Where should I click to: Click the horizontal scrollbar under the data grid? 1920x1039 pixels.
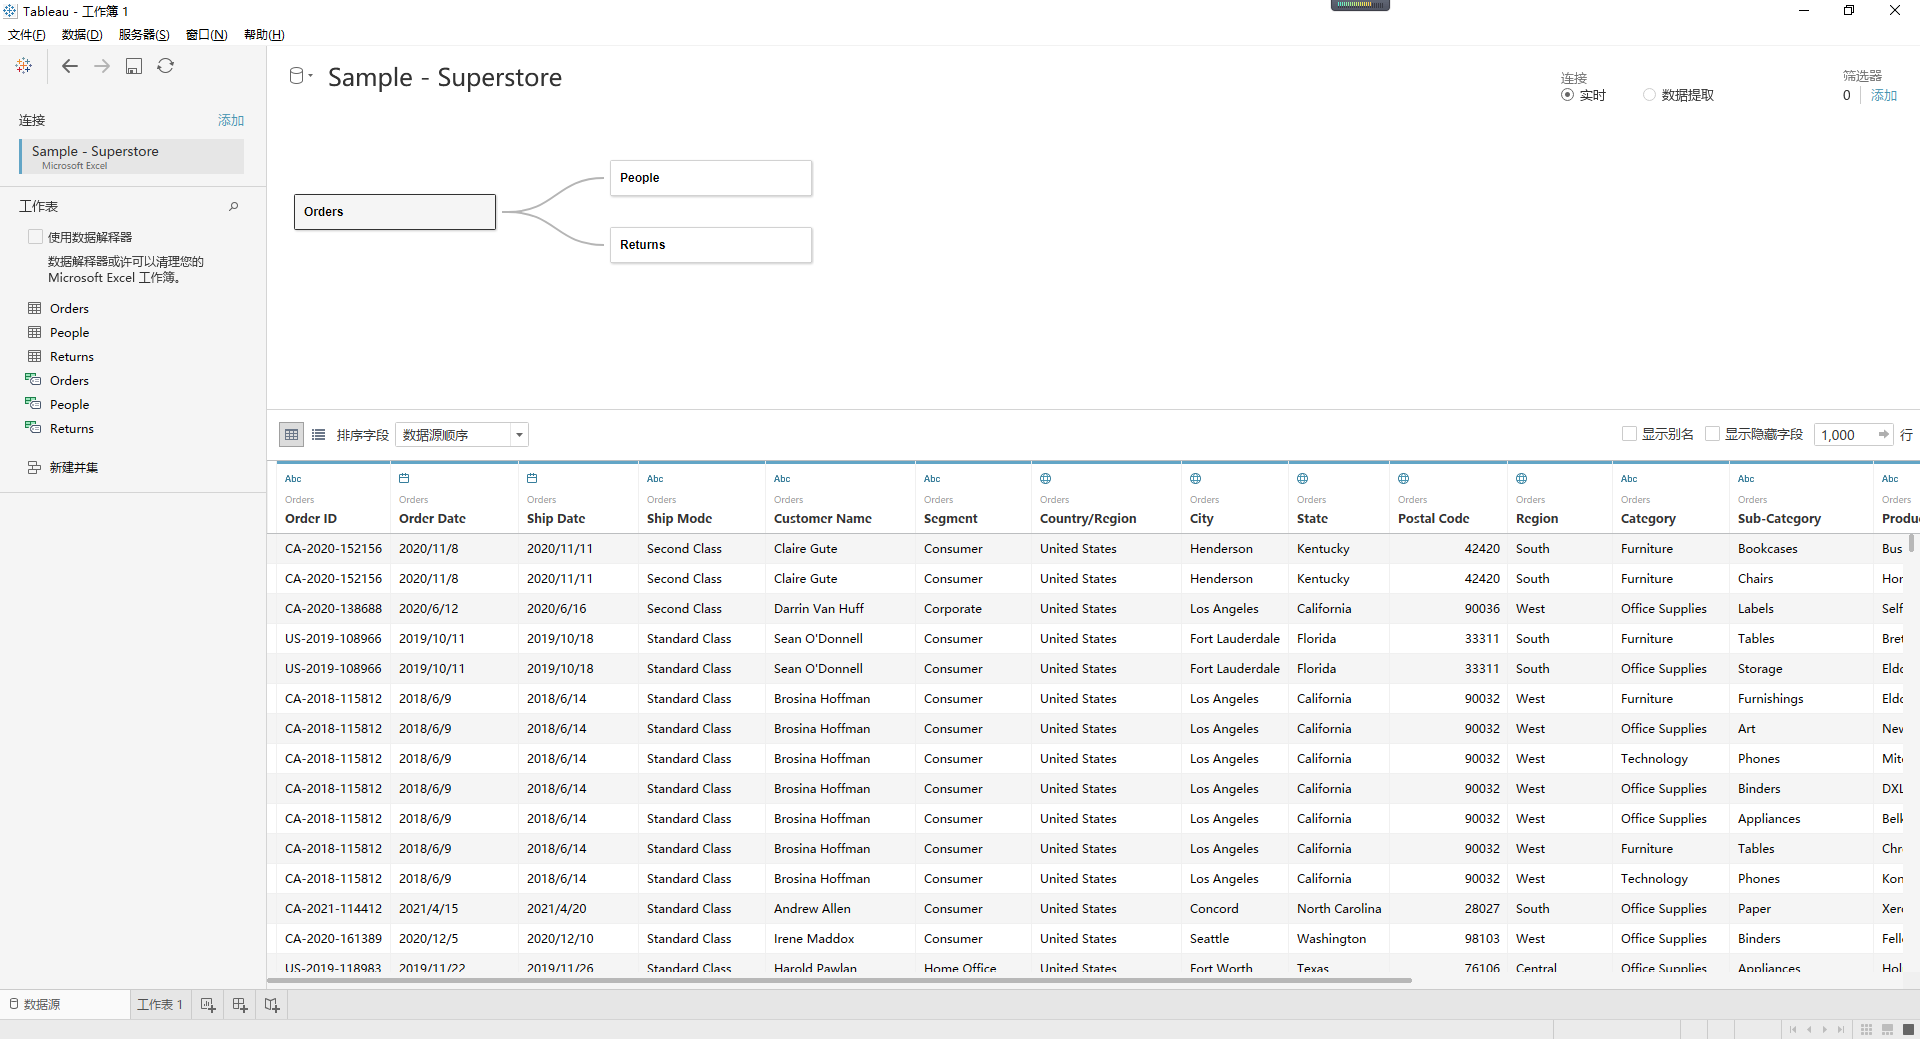(x=839, y=981)
